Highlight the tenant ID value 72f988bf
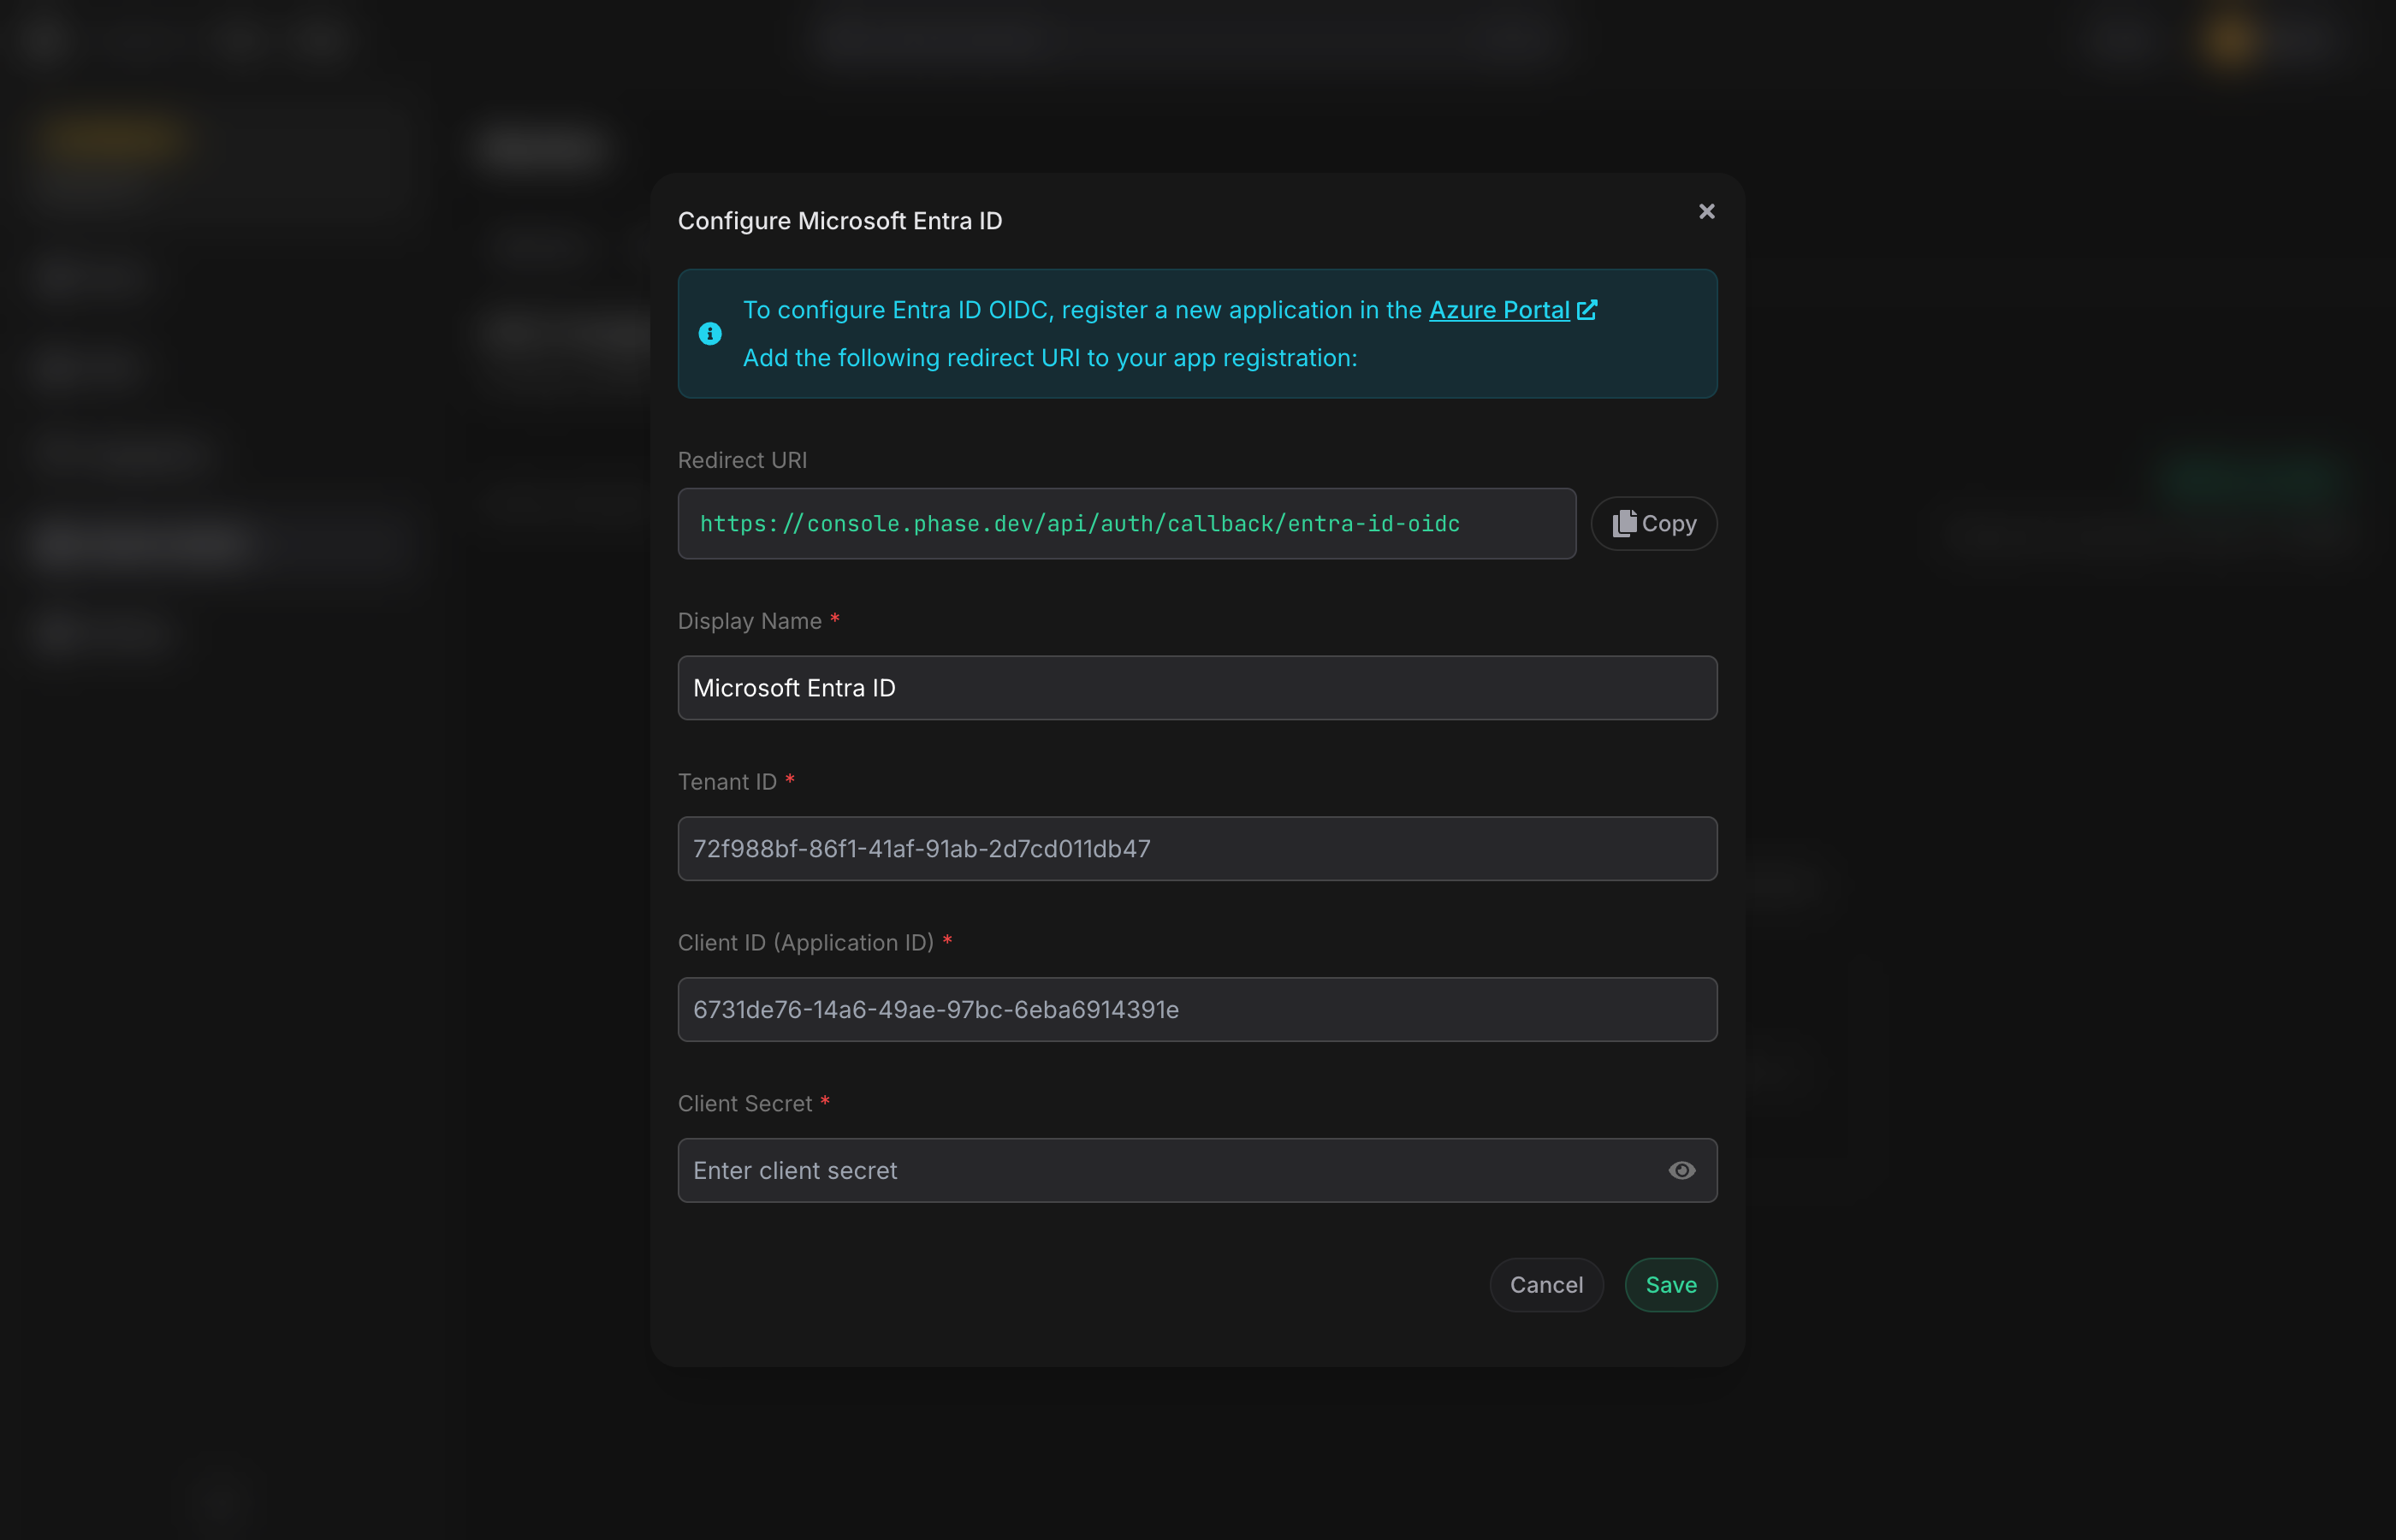Screen dimensions: 2396x1540 [921, 848]
